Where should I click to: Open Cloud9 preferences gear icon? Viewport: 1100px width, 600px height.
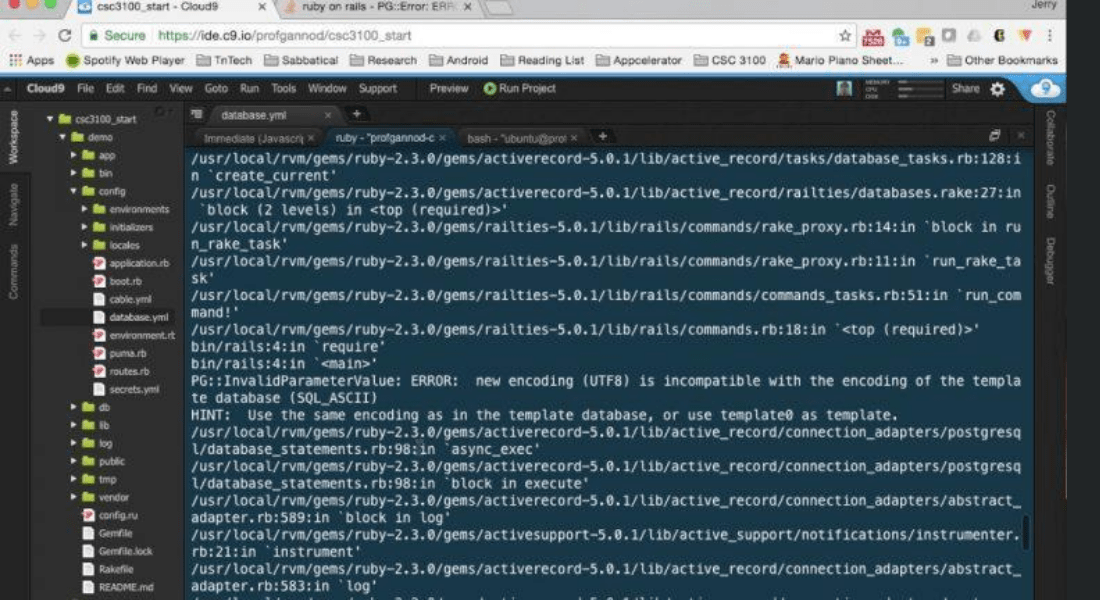point(997,89)
